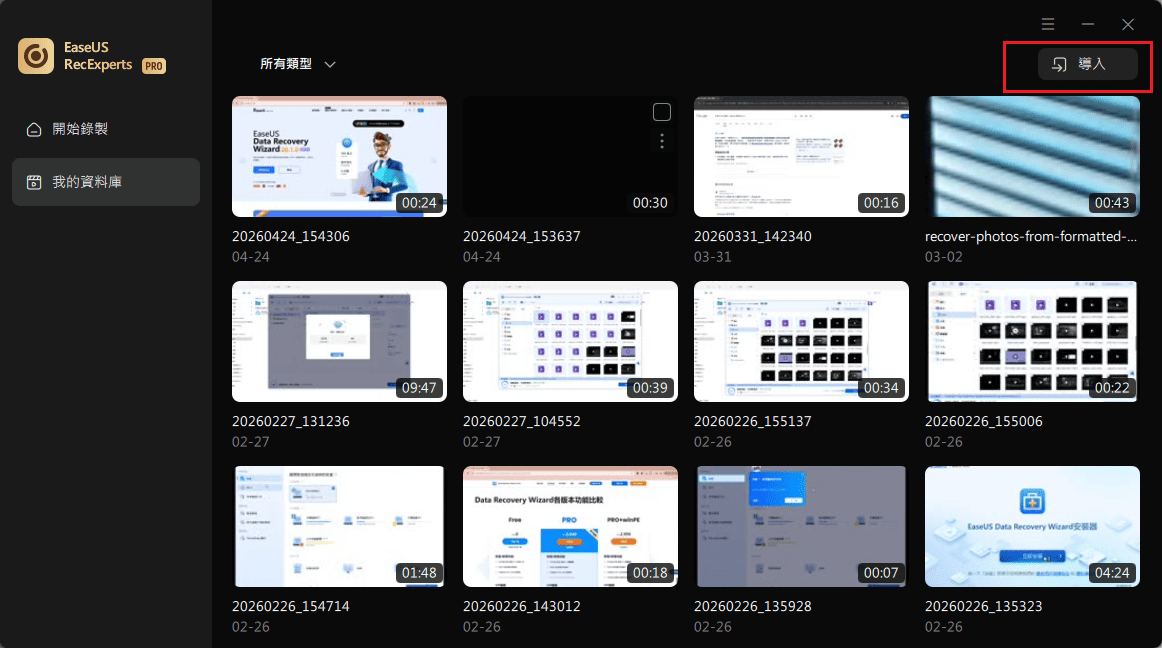Open the 20260226_155006 video thumbnail
The image size is (1162, 648).
tap(1032, 341)
